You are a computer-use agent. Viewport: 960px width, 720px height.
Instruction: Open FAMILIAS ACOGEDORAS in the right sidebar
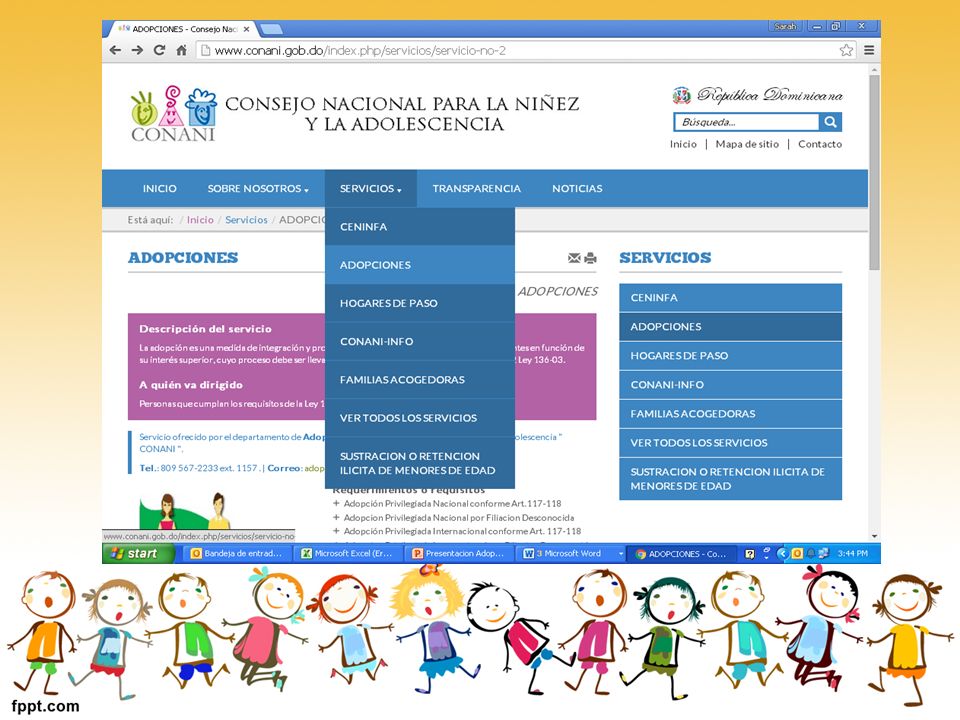[730, 414]
